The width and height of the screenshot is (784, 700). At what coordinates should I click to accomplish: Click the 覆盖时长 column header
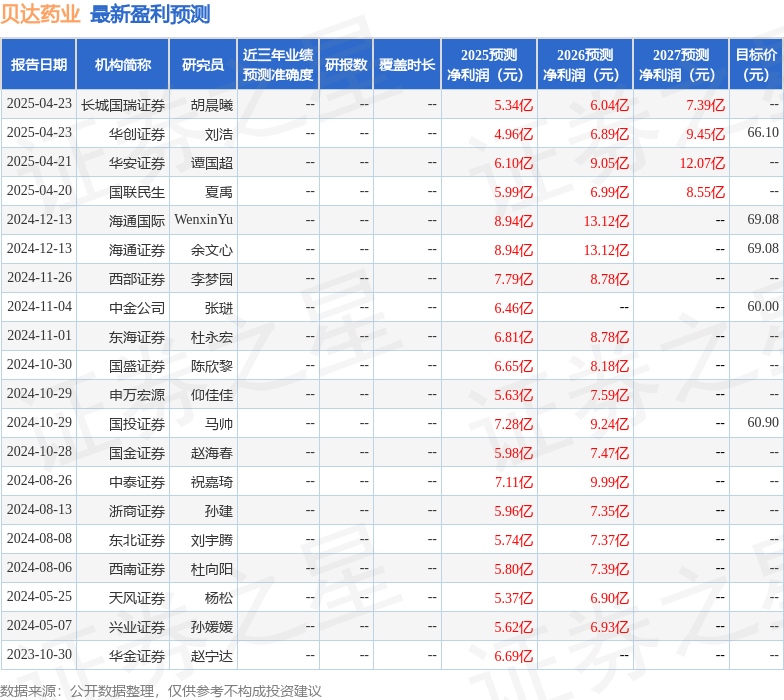407,64
